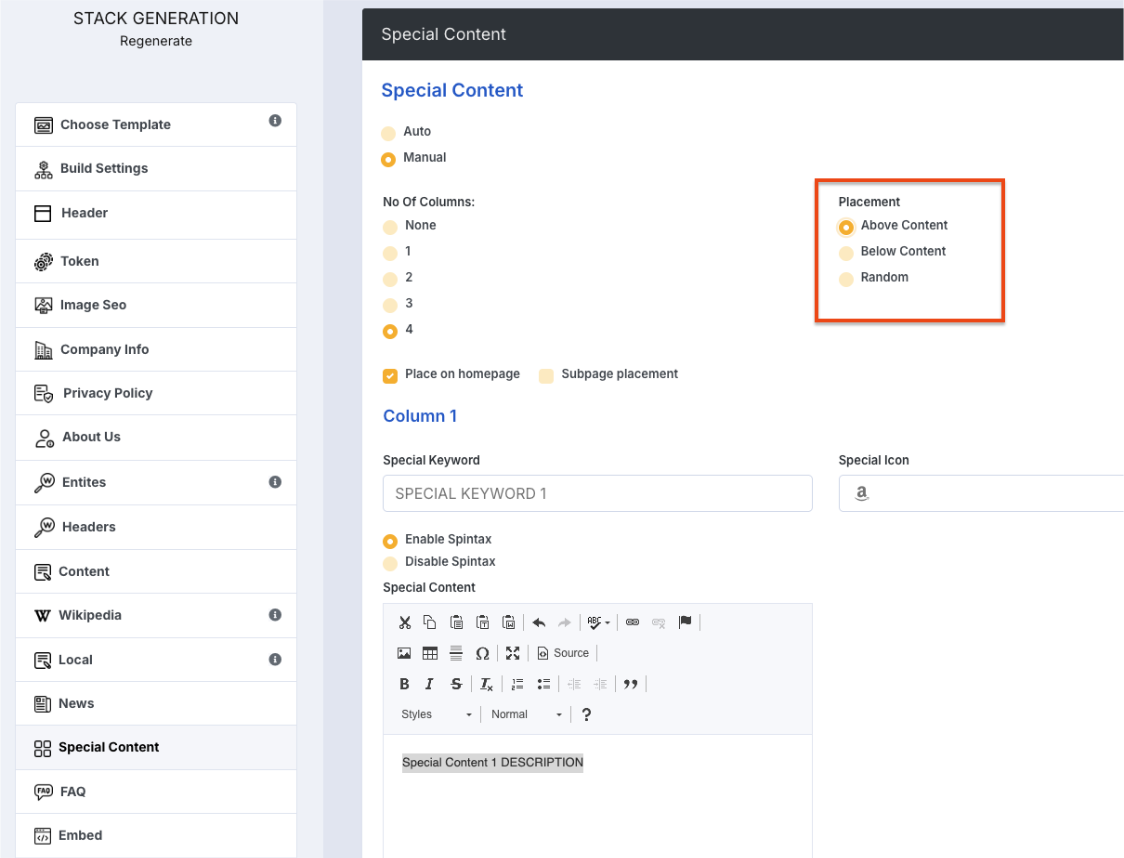Click the info icon beside Local

[x=275, y=659]
